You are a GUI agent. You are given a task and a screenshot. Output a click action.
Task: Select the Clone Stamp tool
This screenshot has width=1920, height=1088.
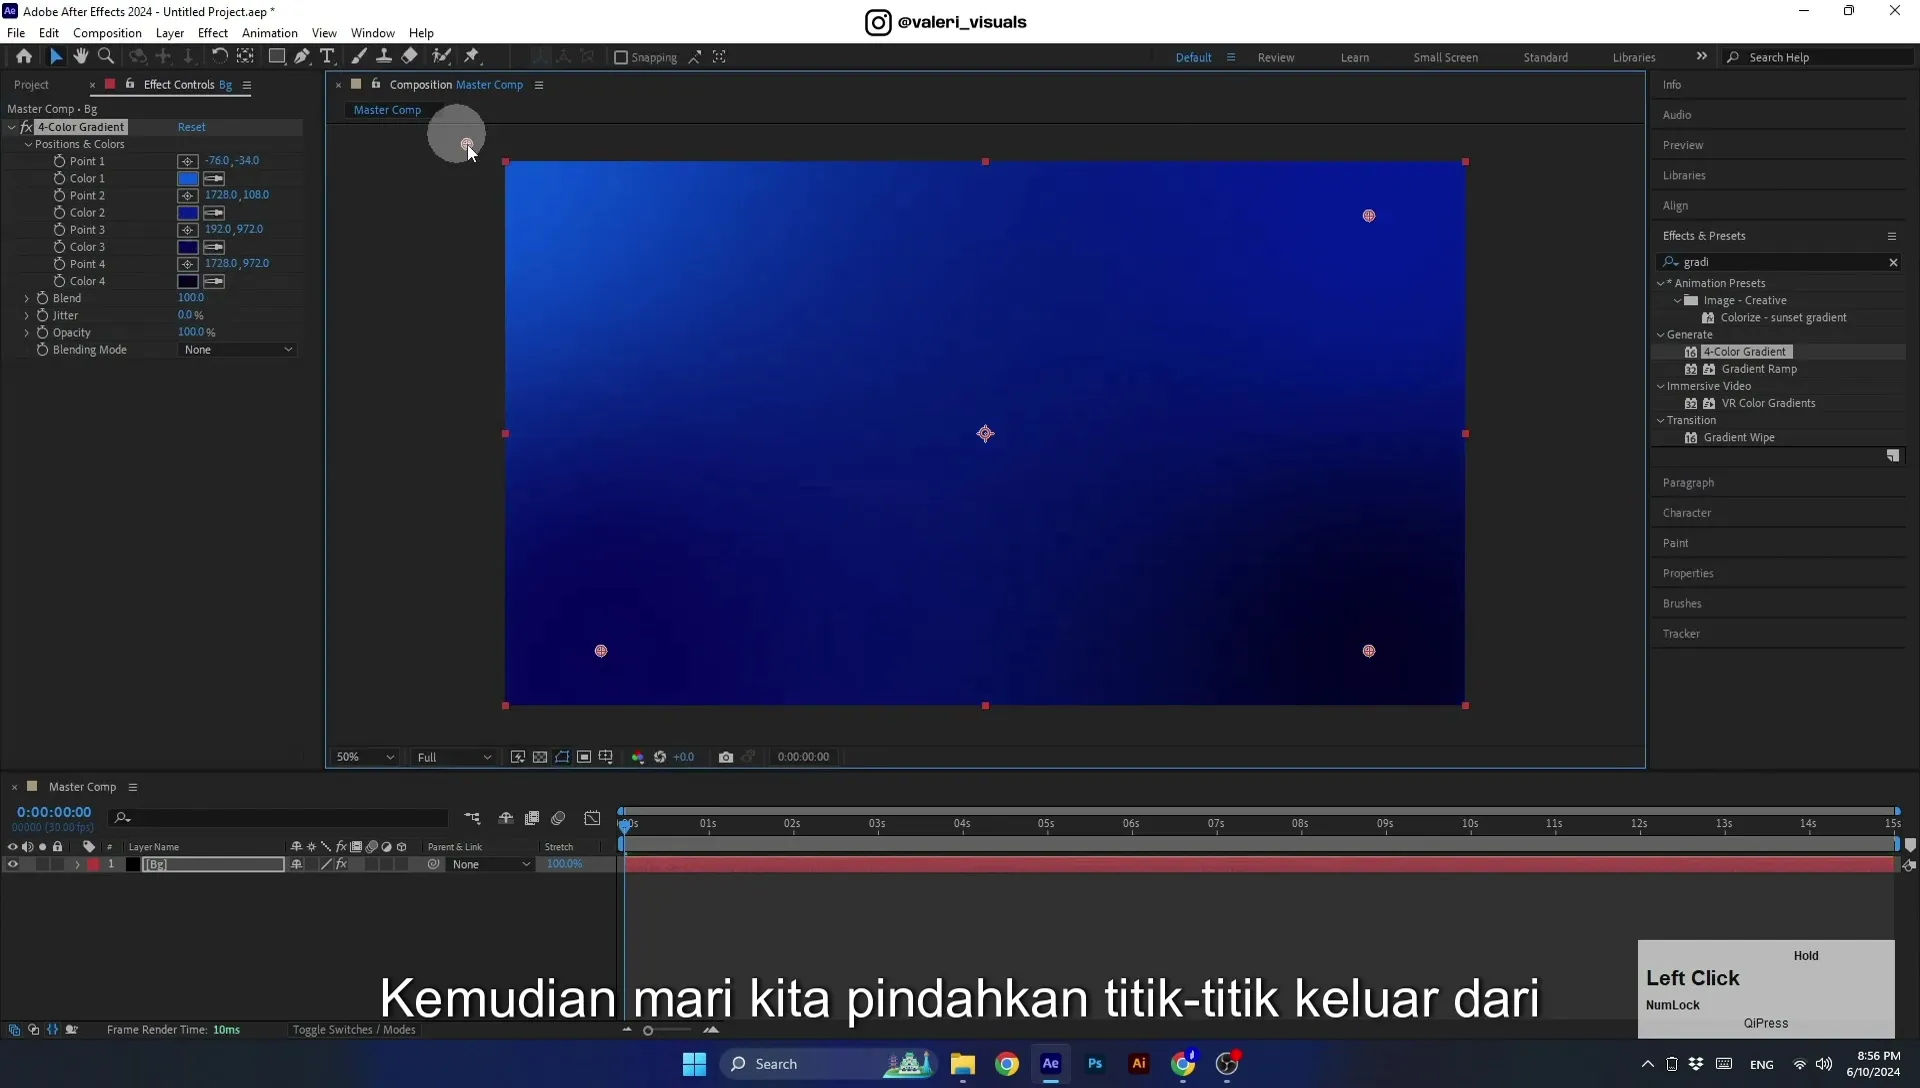384,57
